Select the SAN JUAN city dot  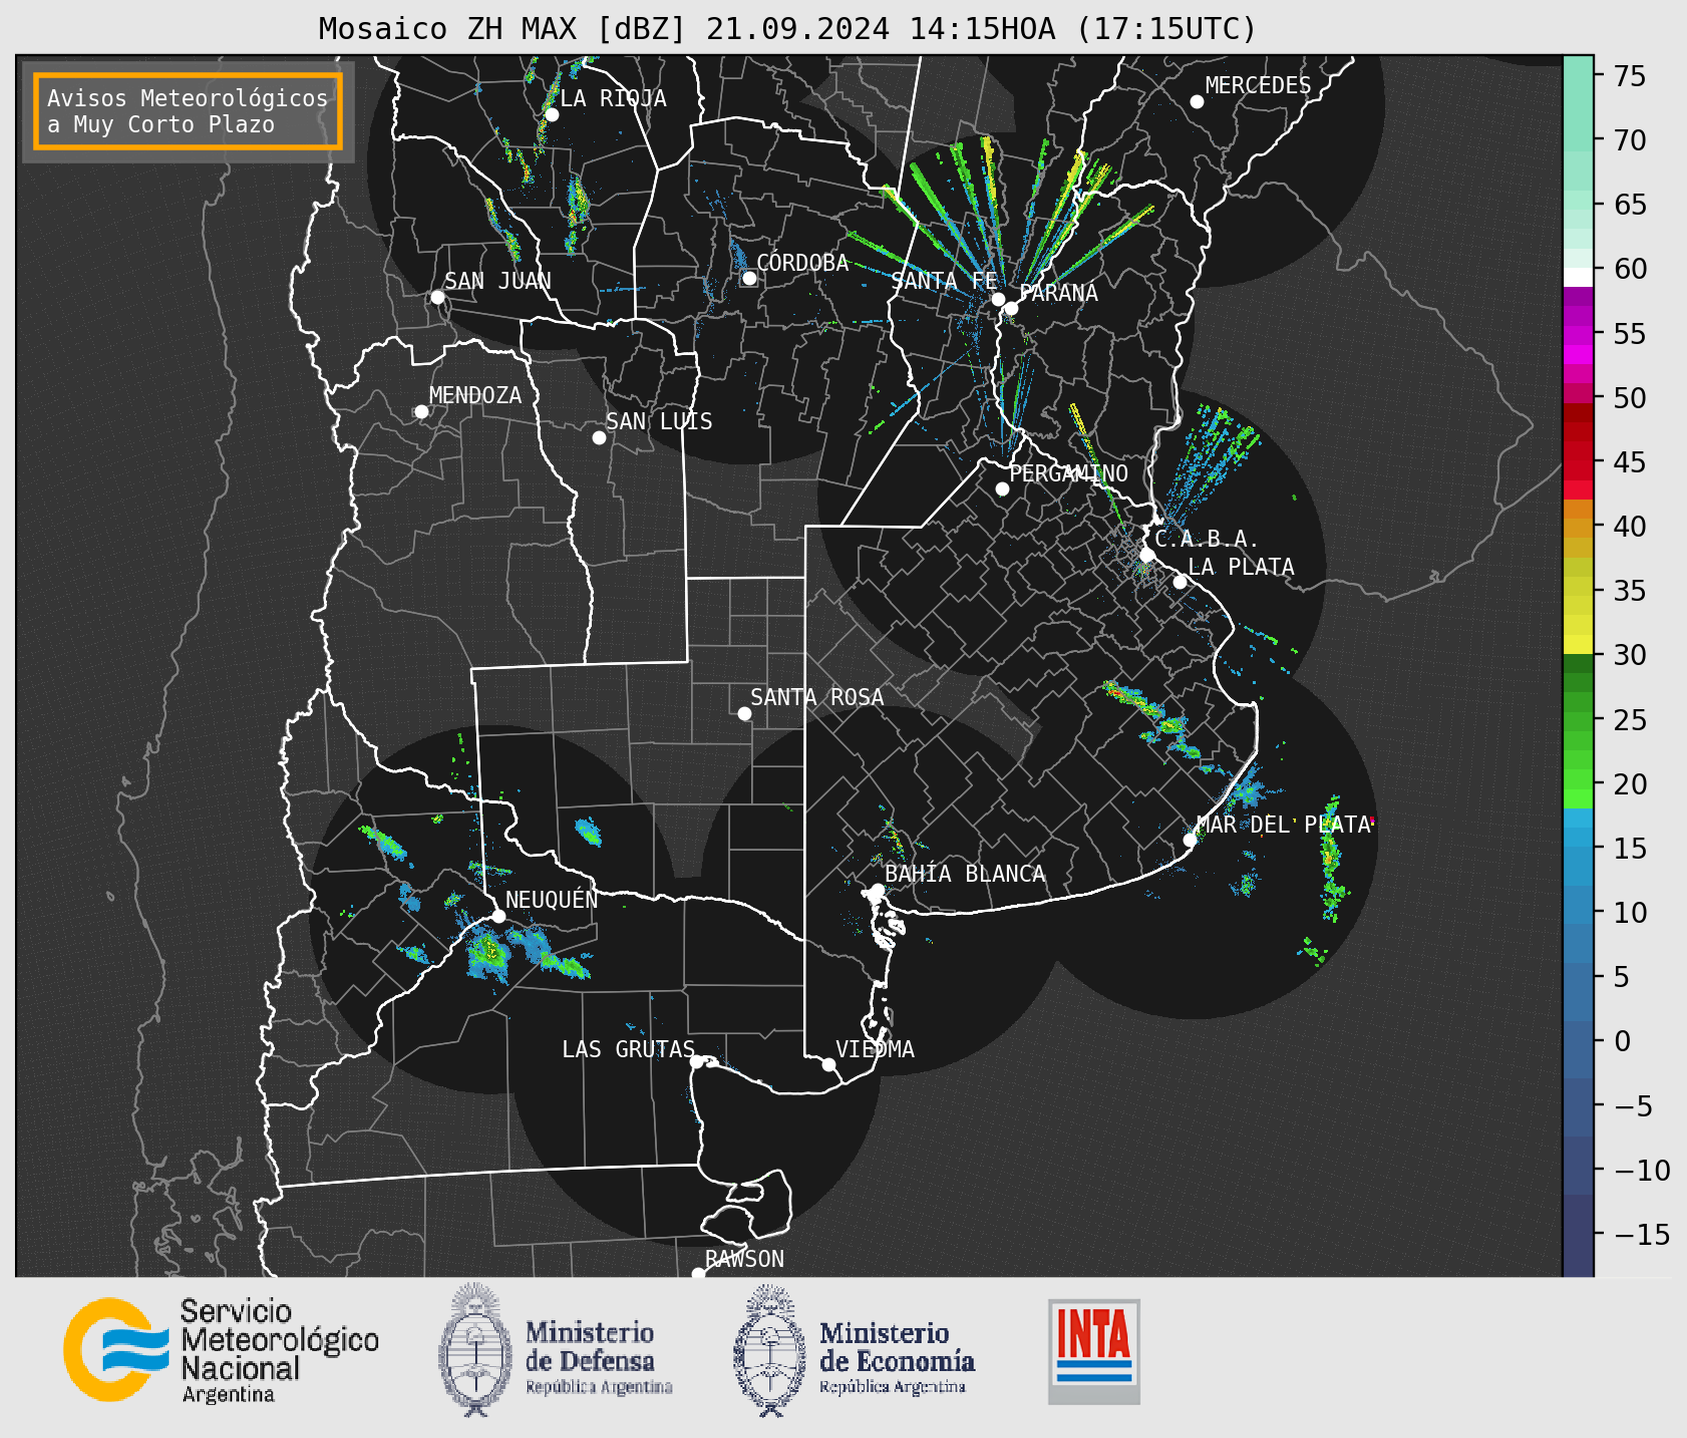[x=437, y=297]
